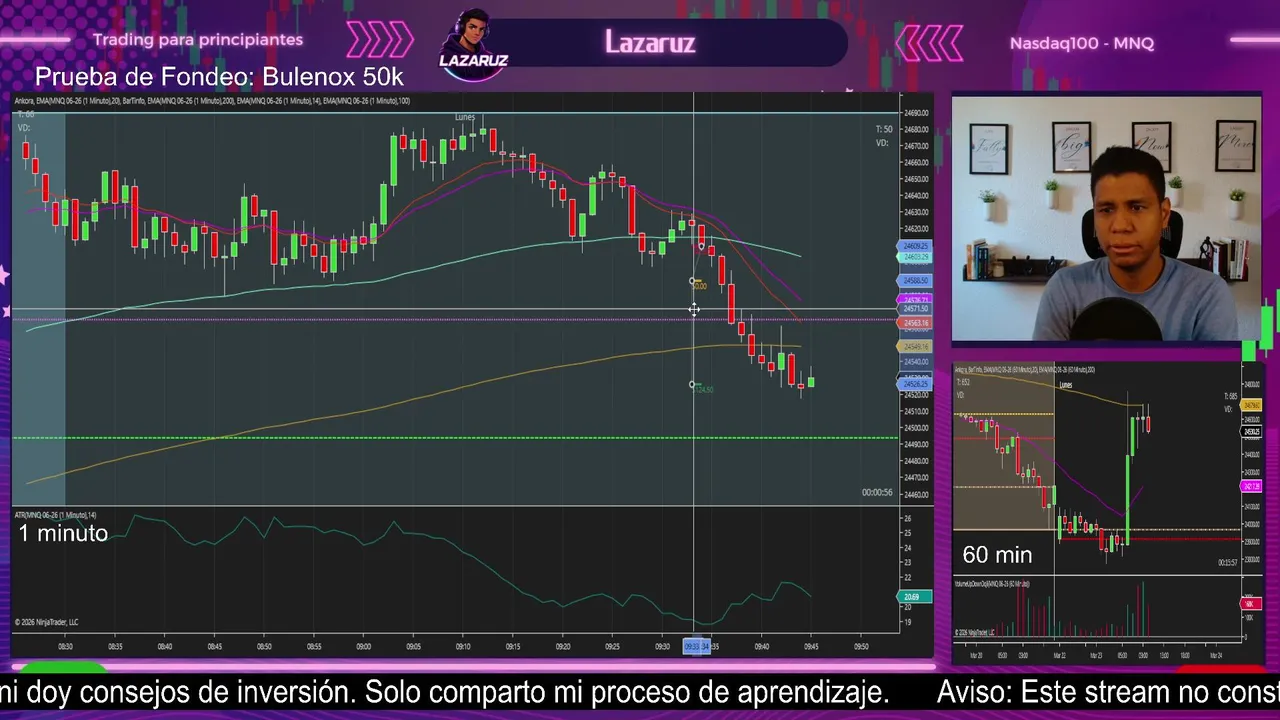Click the 60 min chart label

997,555
